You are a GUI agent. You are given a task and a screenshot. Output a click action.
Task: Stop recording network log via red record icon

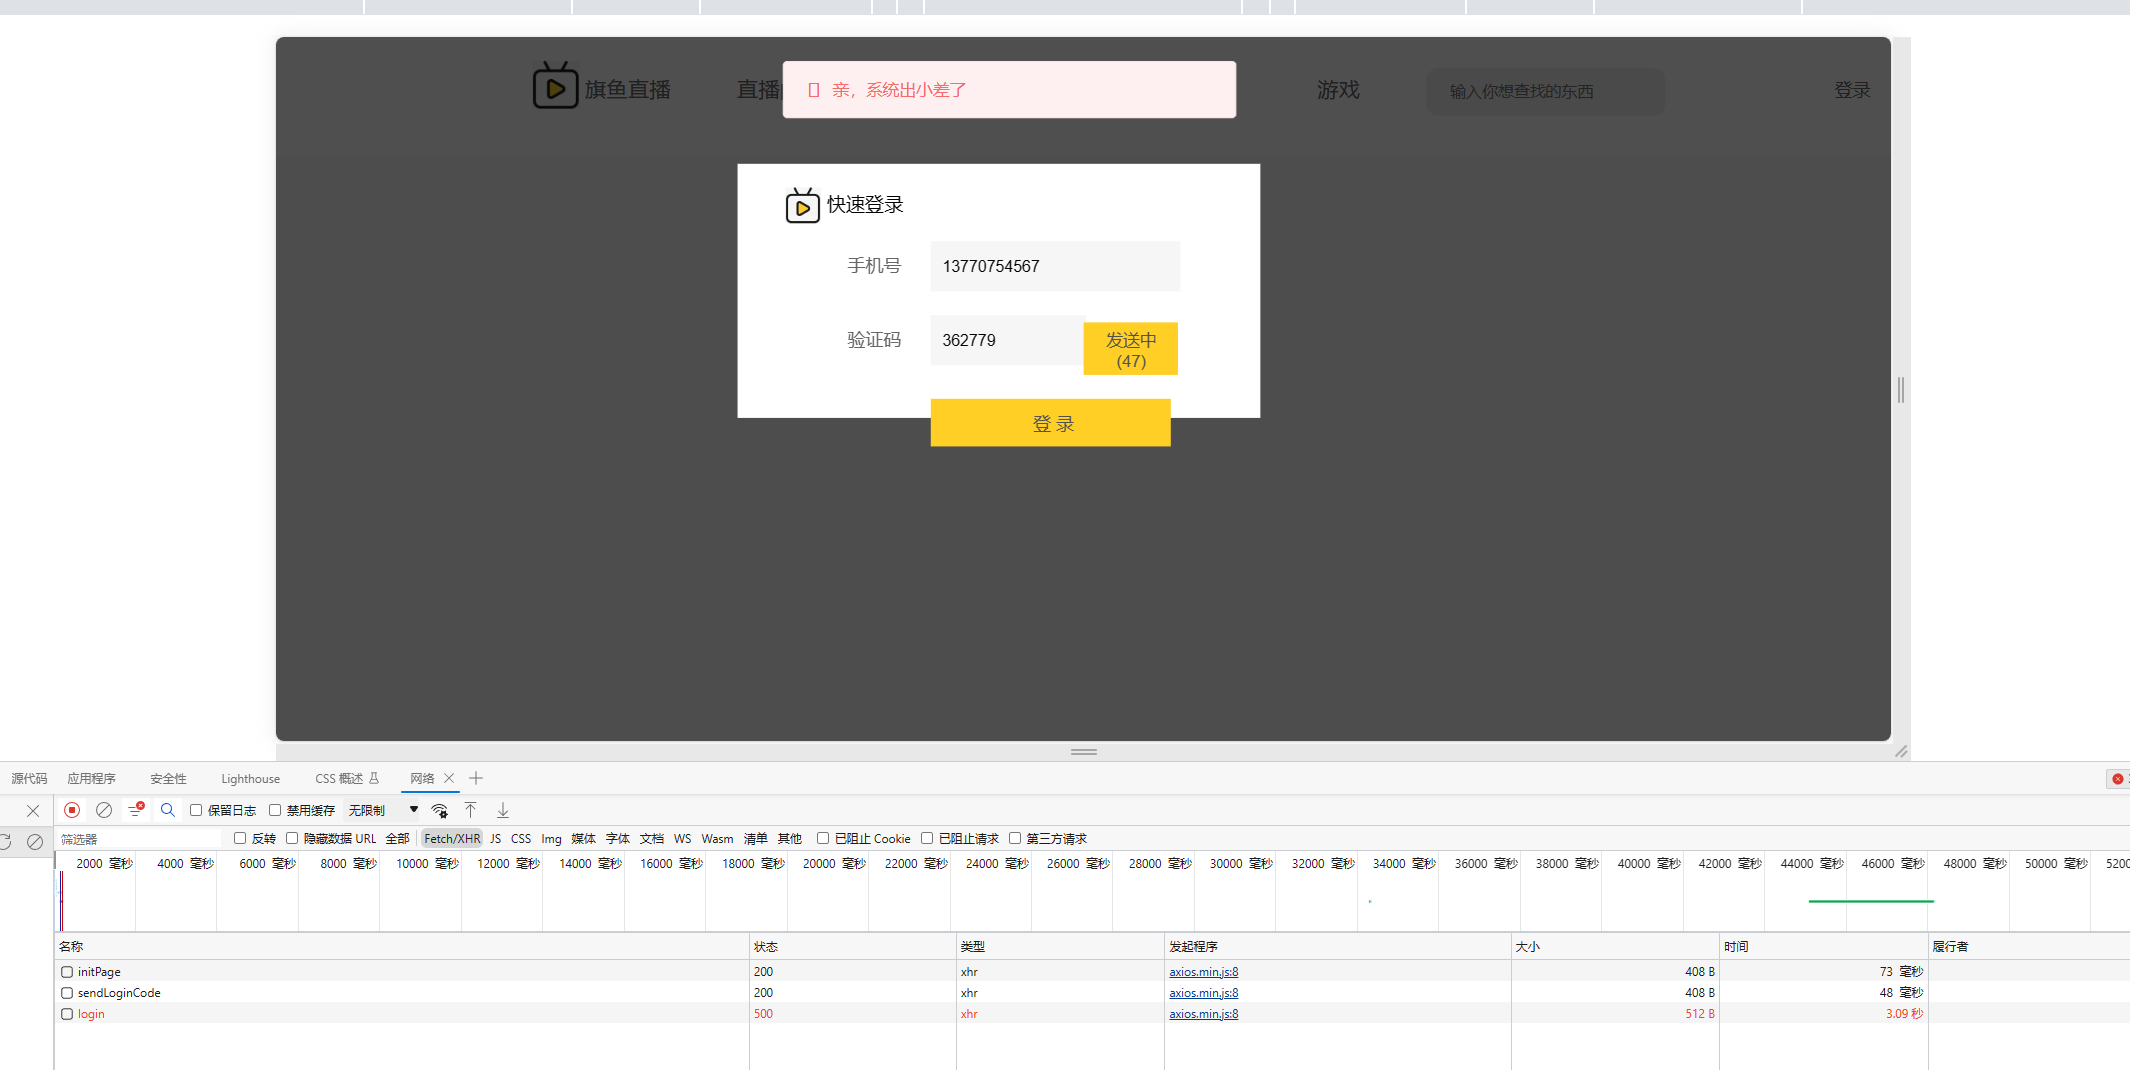72,810
